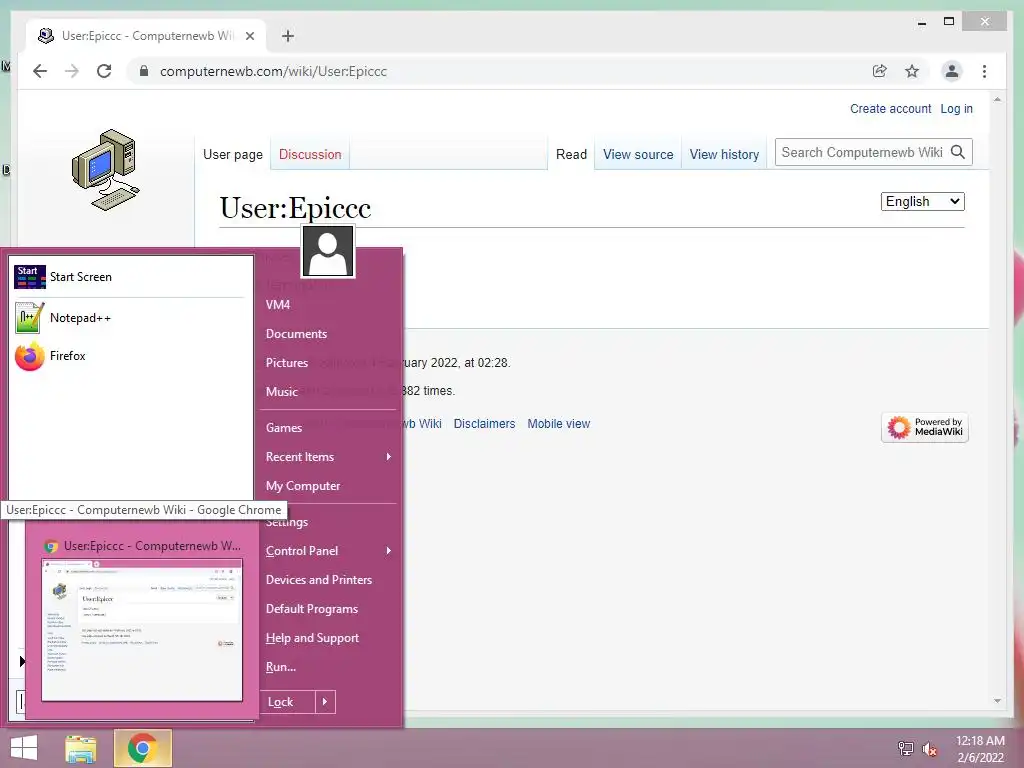Bookmark this page with the star

click(912, 71)
